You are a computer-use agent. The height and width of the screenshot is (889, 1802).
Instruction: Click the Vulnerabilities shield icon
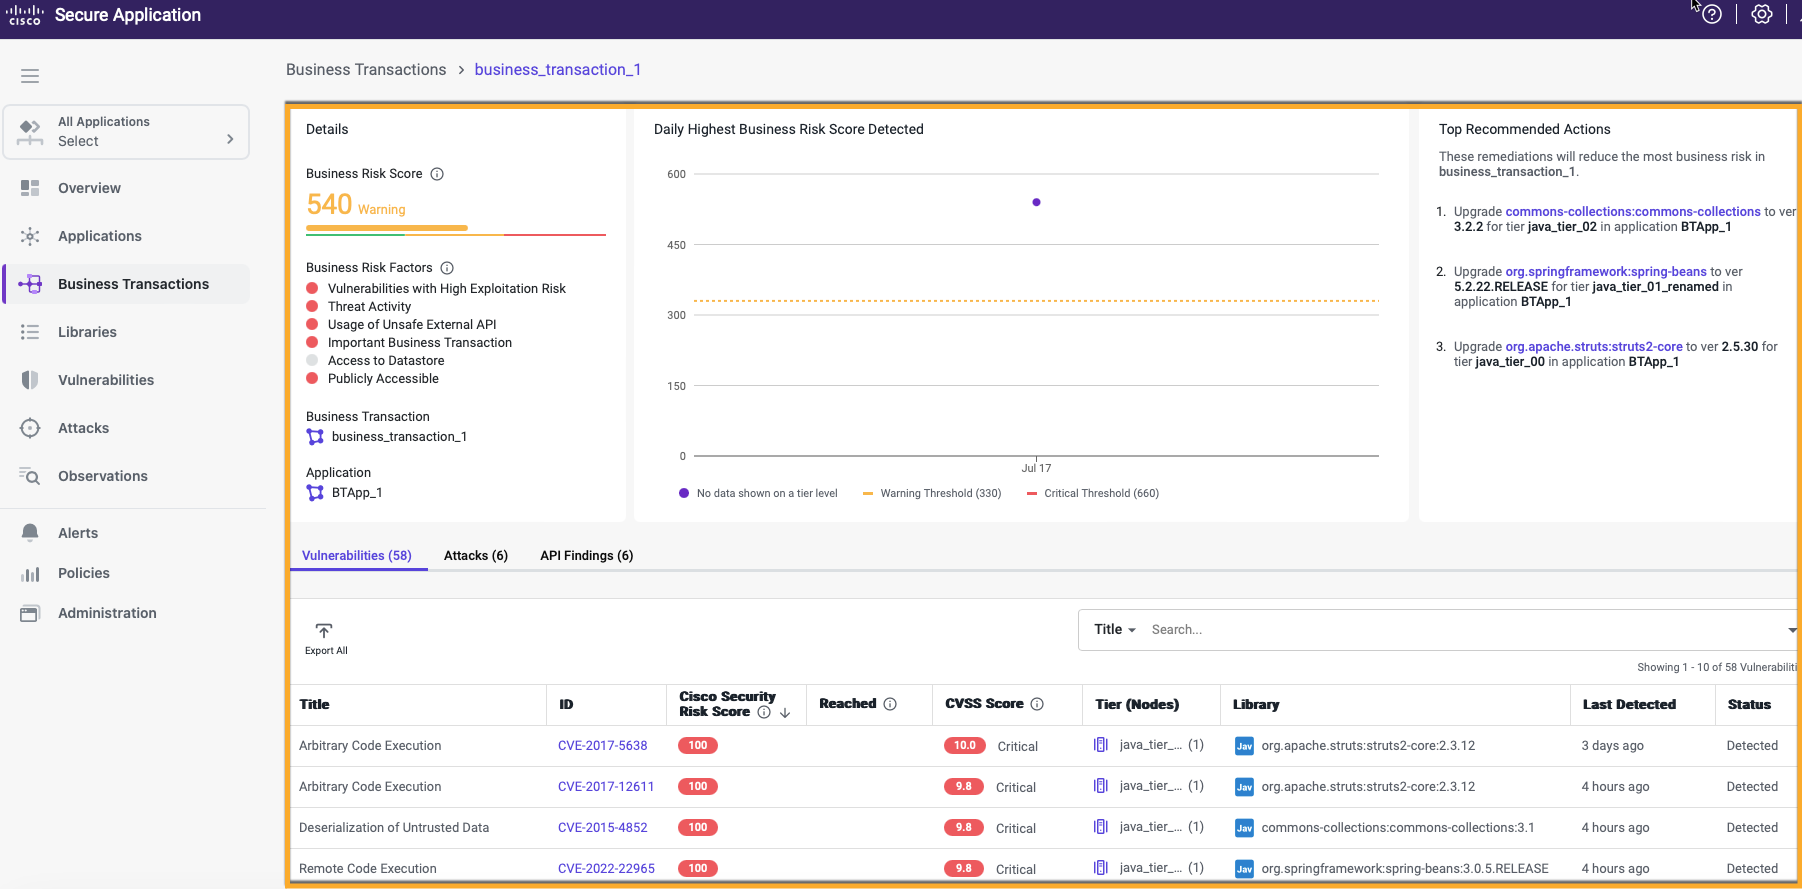pyautogui.click(x=30, y=380)
